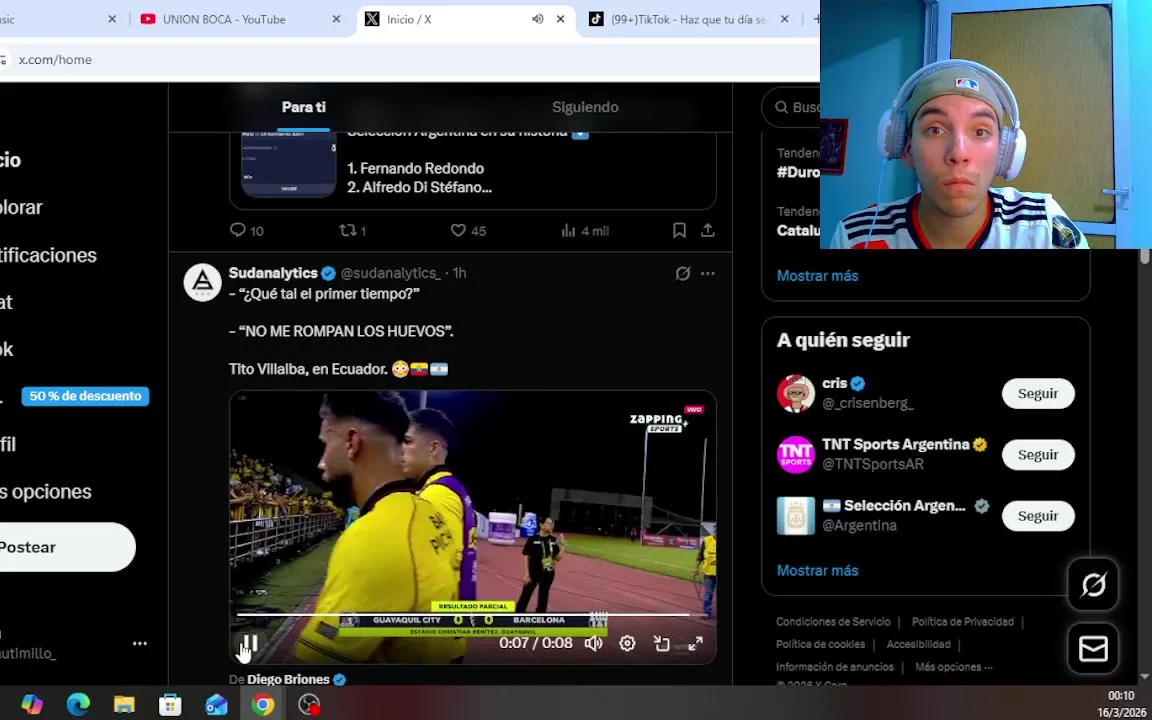Image resolution: width=1152 pixels, height=720 pixels.
Task: Open Política de cookies link
Action: 820,644
